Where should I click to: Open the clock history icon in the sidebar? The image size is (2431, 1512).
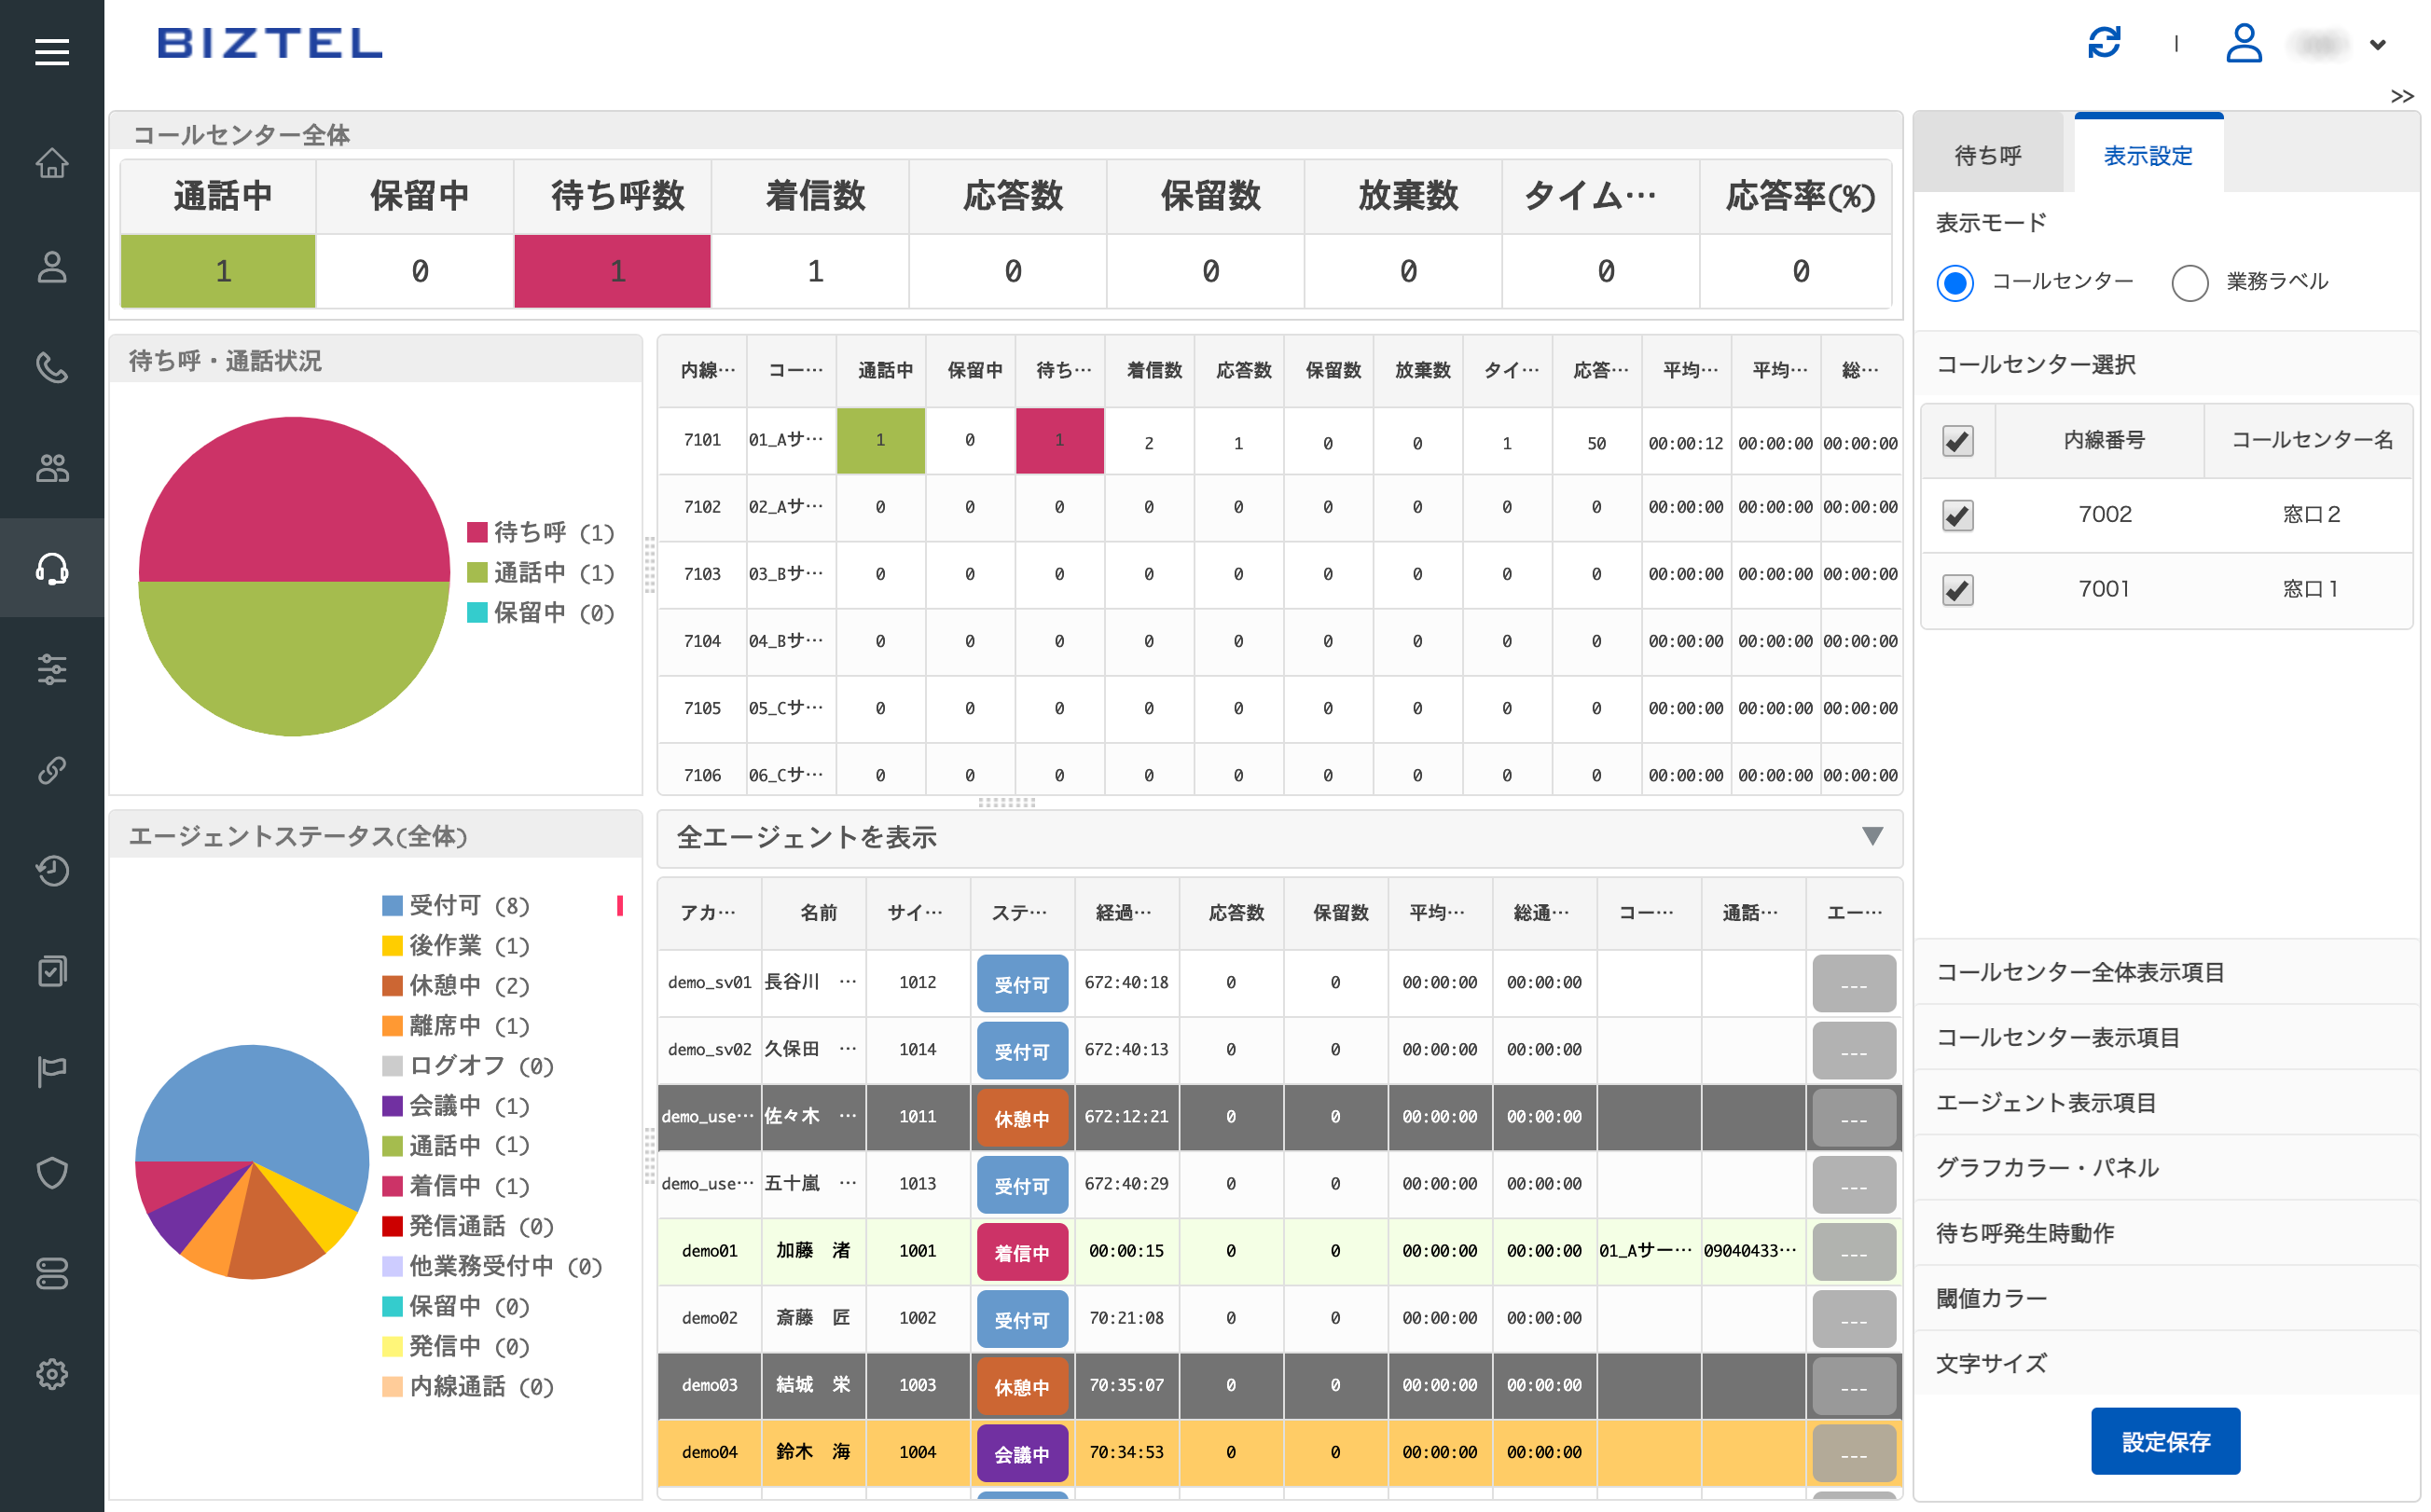pyautogui.click(x=51, y=870)
